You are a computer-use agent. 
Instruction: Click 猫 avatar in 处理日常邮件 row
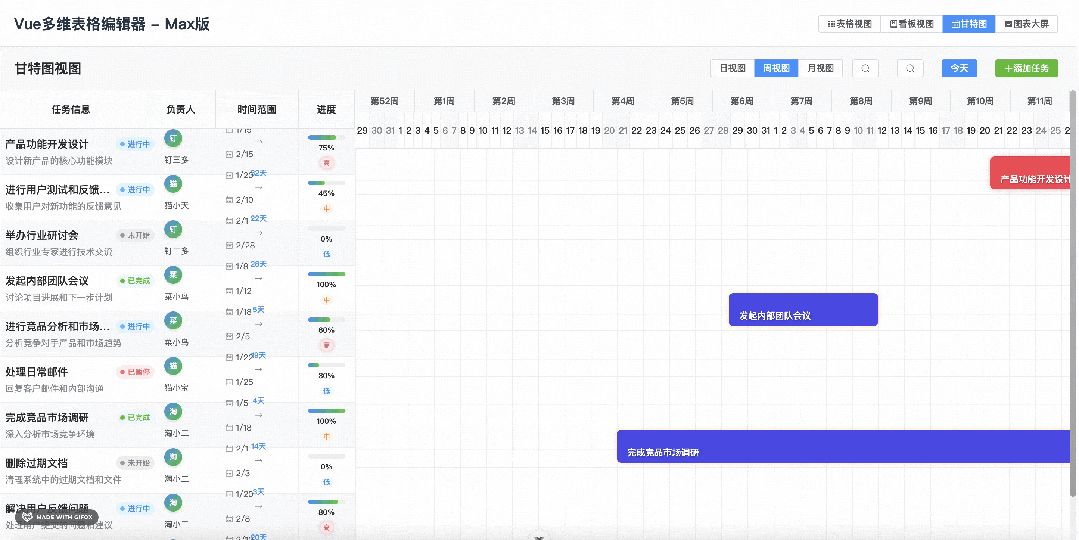click(x=173, y=365)
